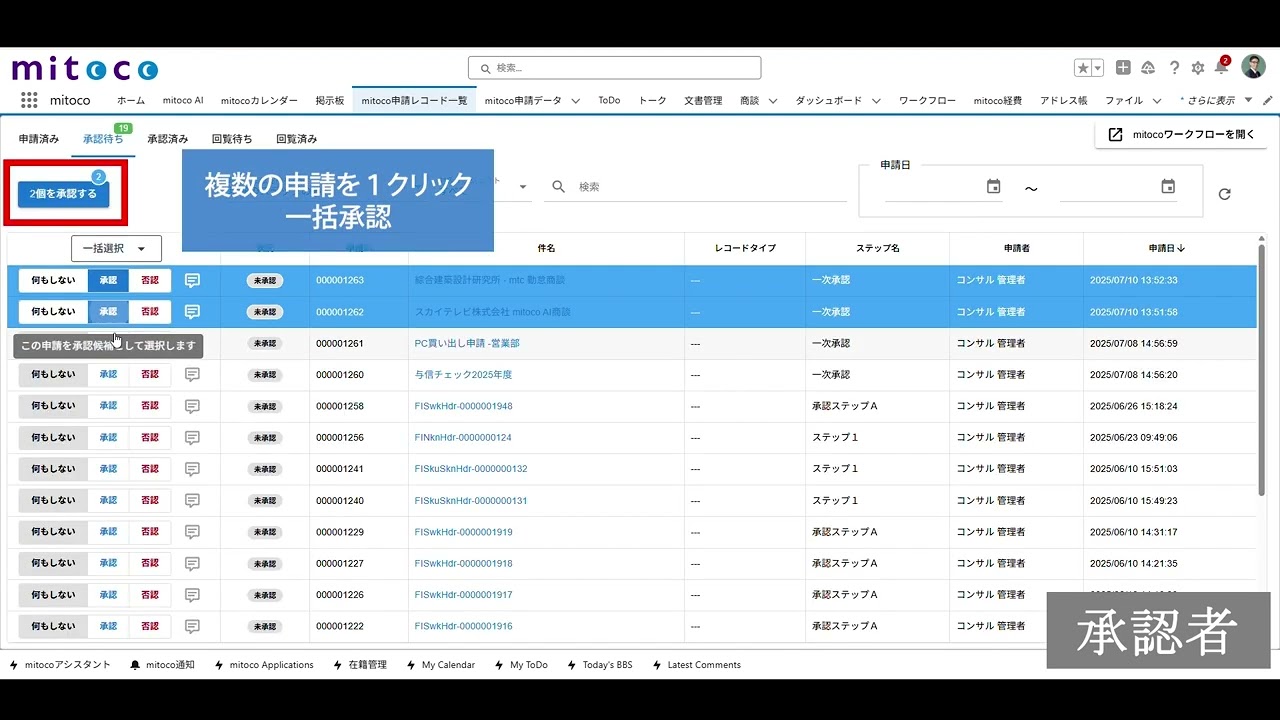
Task: Open comment icon for record 000001241
Action: point(193,469)
